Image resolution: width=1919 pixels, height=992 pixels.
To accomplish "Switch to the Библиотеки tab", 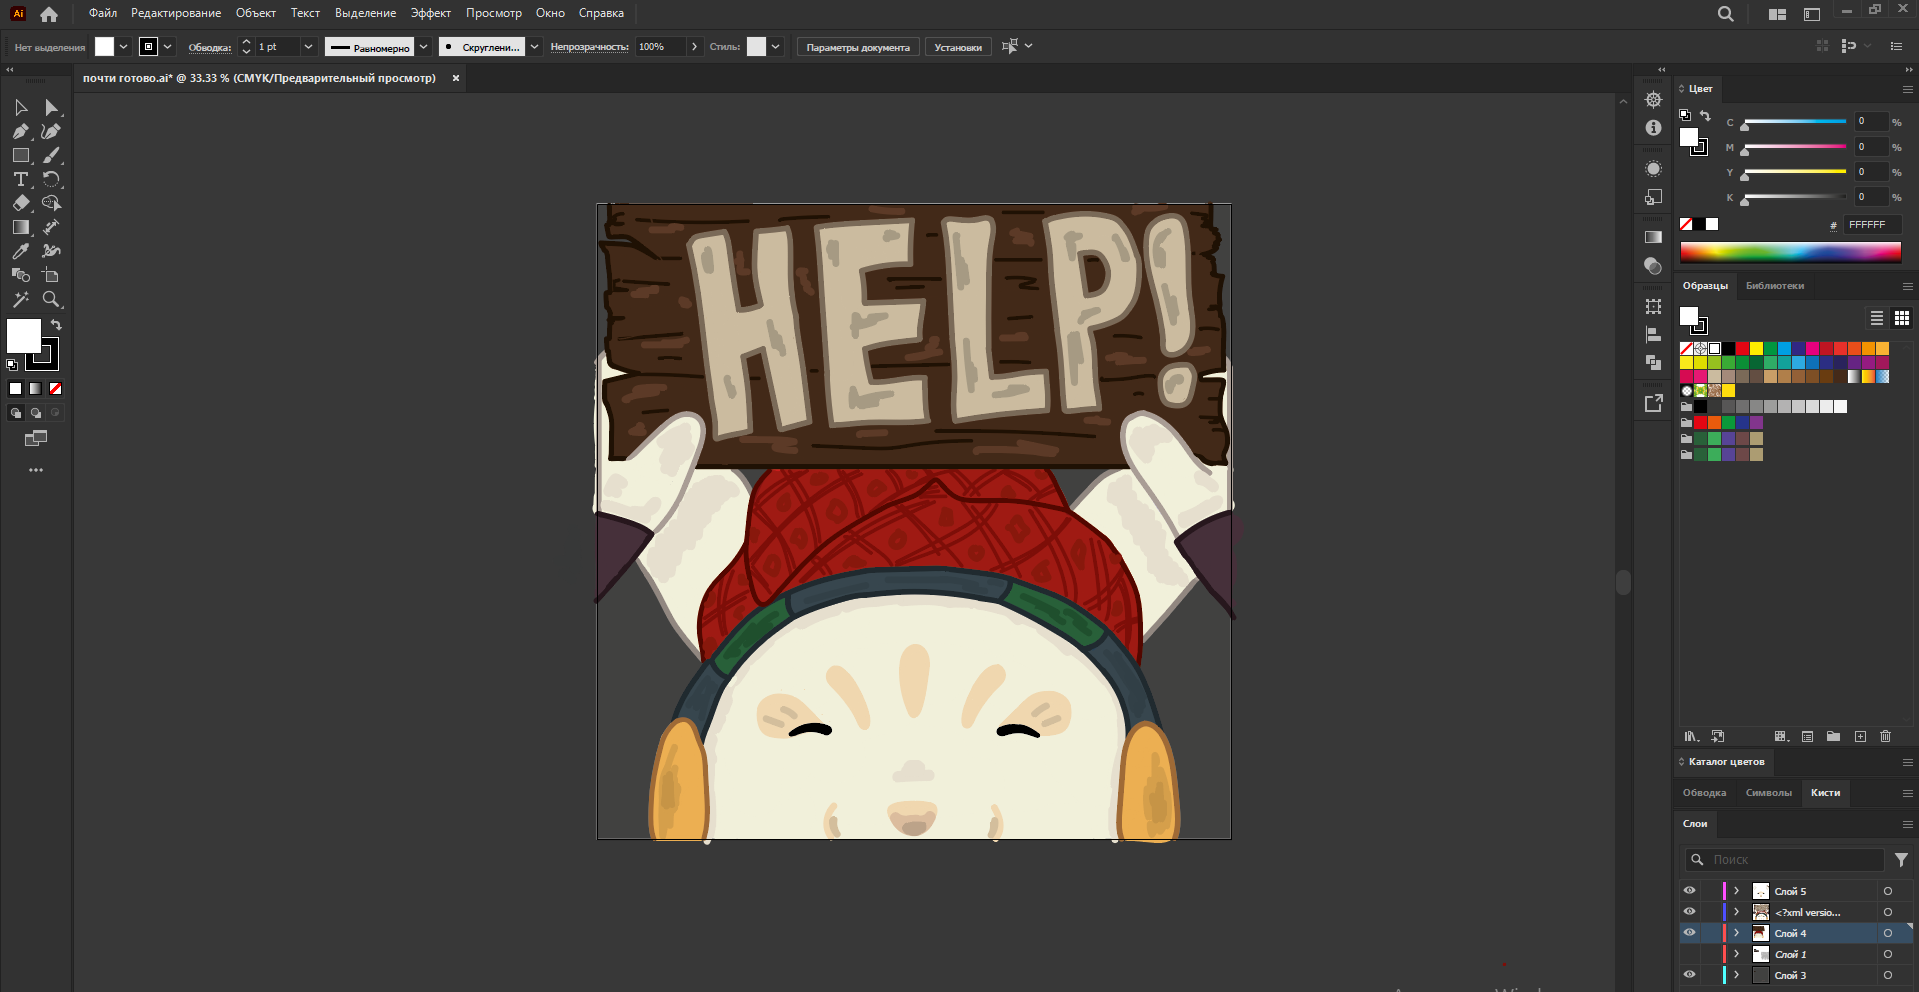I will click(1775, 286).
